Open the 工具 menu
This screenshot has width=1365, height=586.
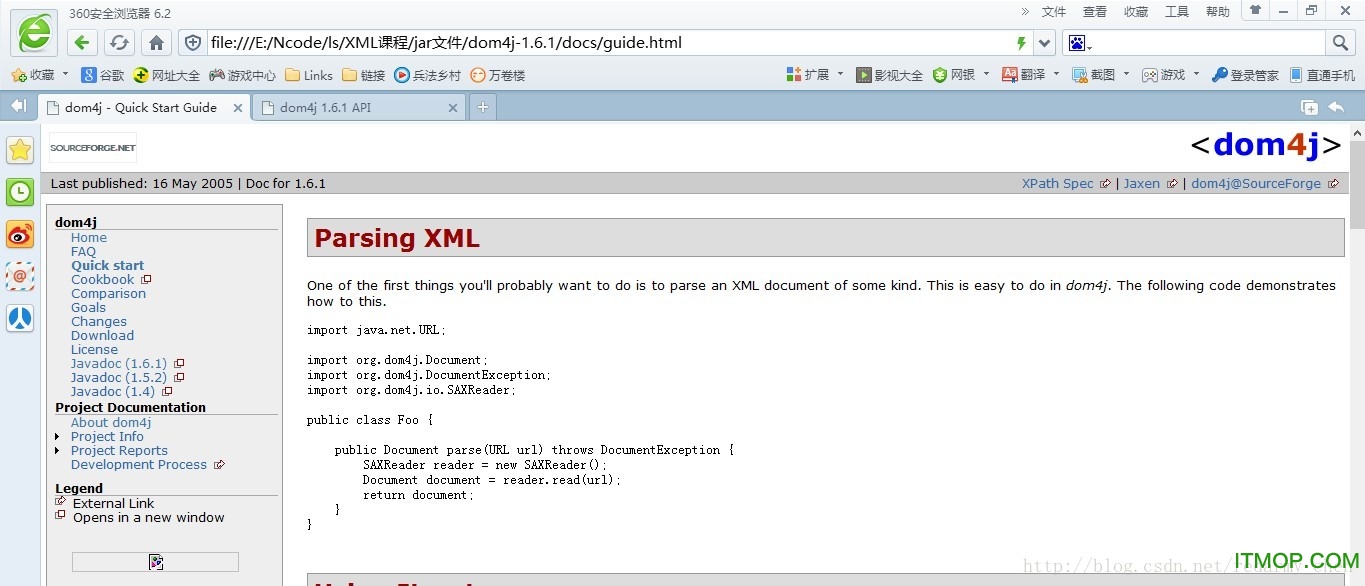click(1176, 12)
